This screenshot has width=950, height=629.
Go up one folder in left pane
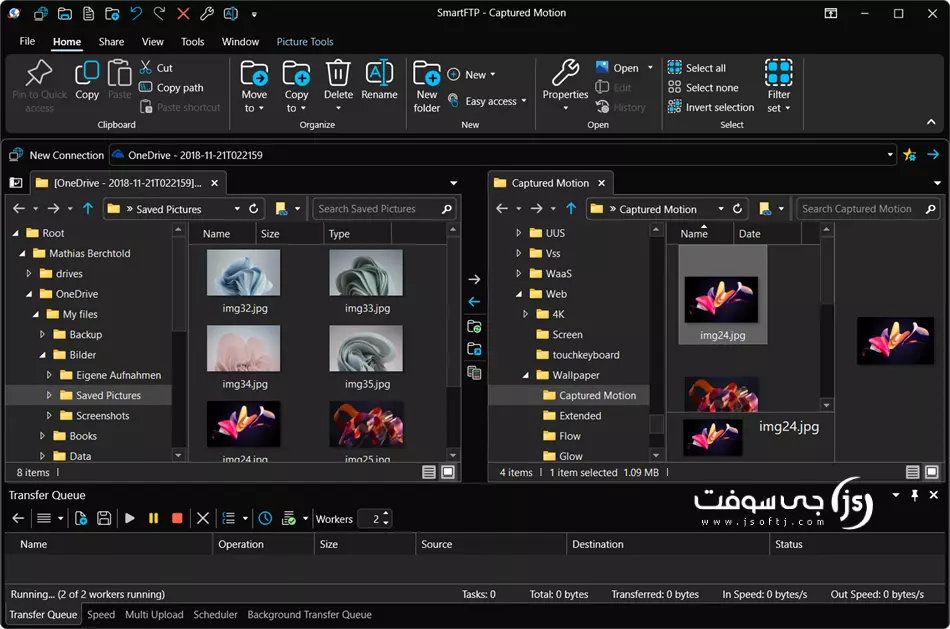click(88, 209)
